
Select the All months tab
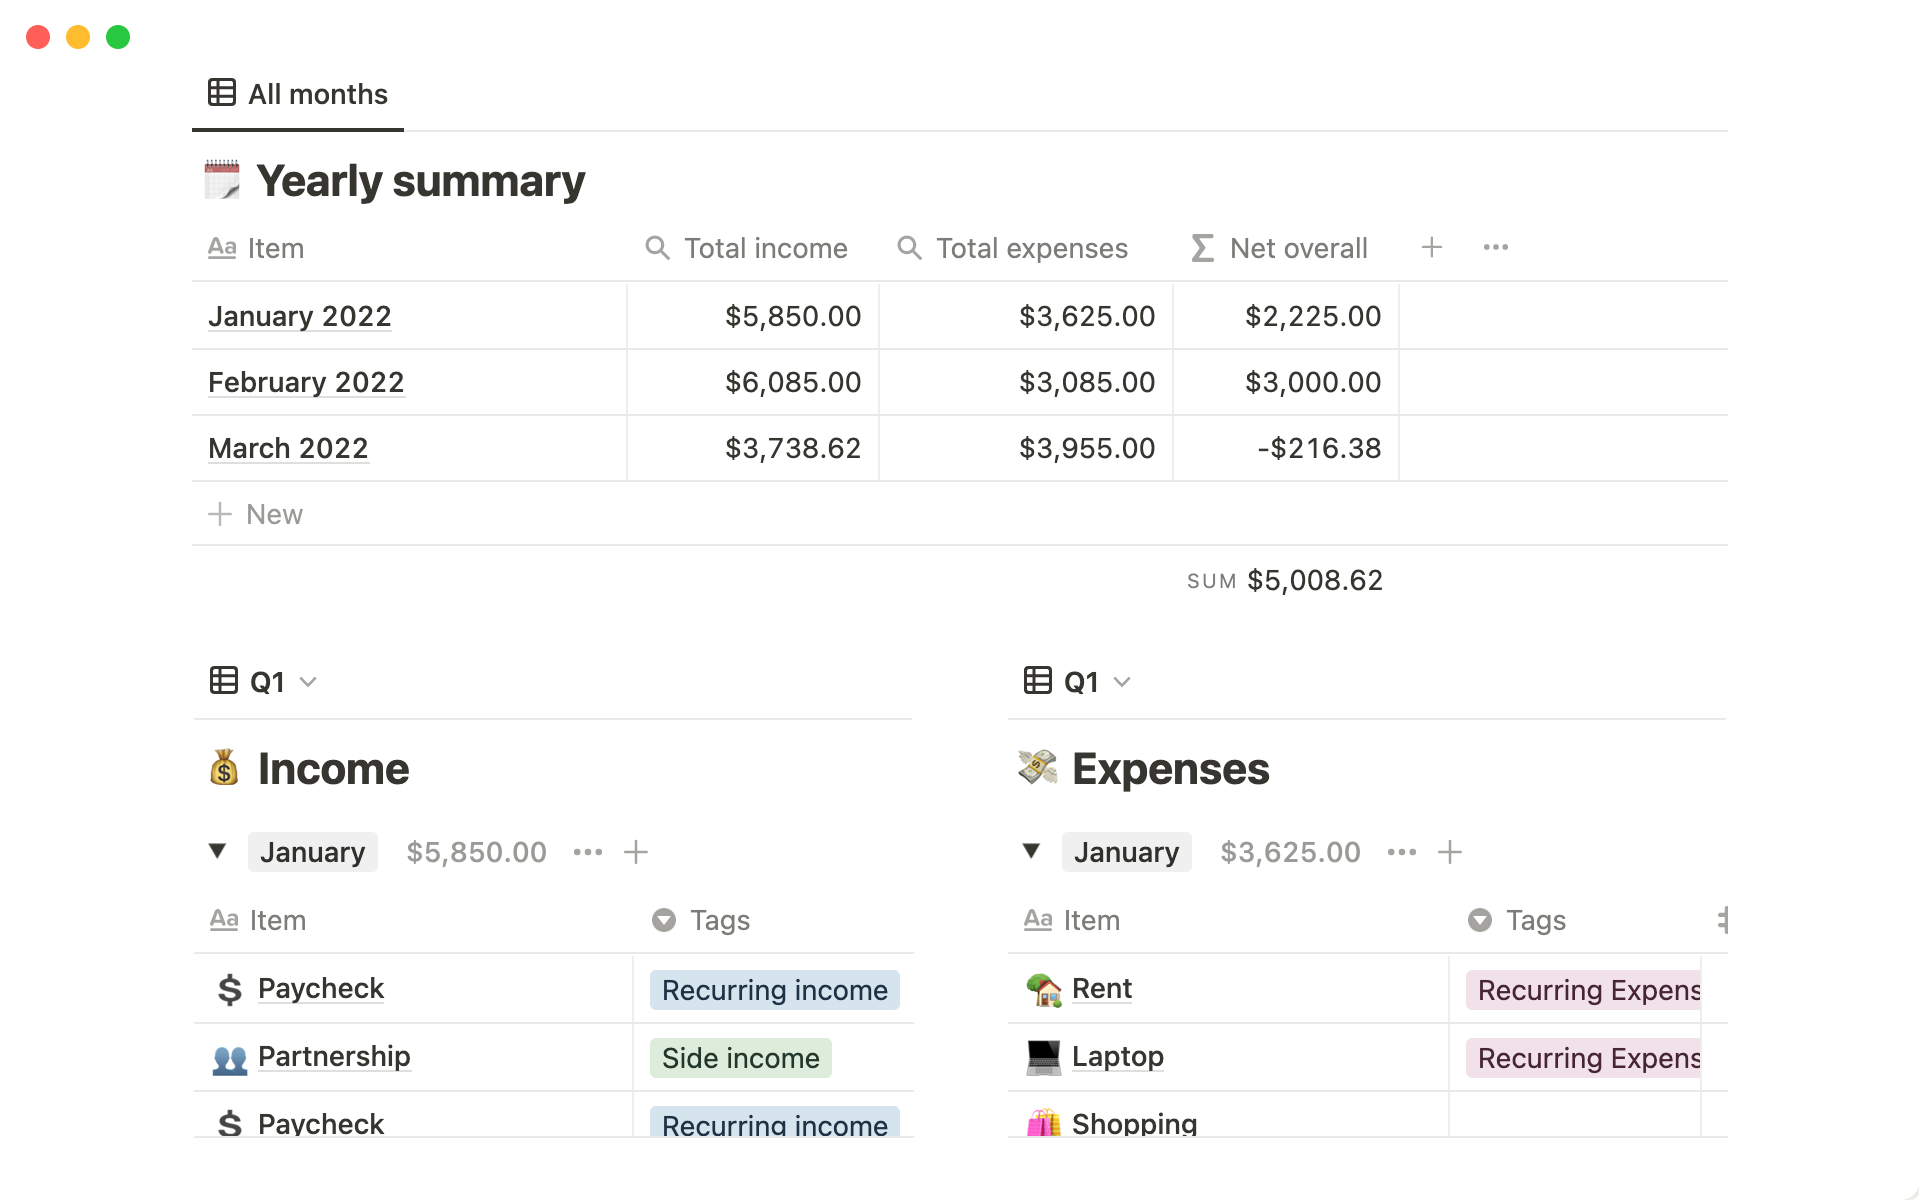tap(298, 94)
